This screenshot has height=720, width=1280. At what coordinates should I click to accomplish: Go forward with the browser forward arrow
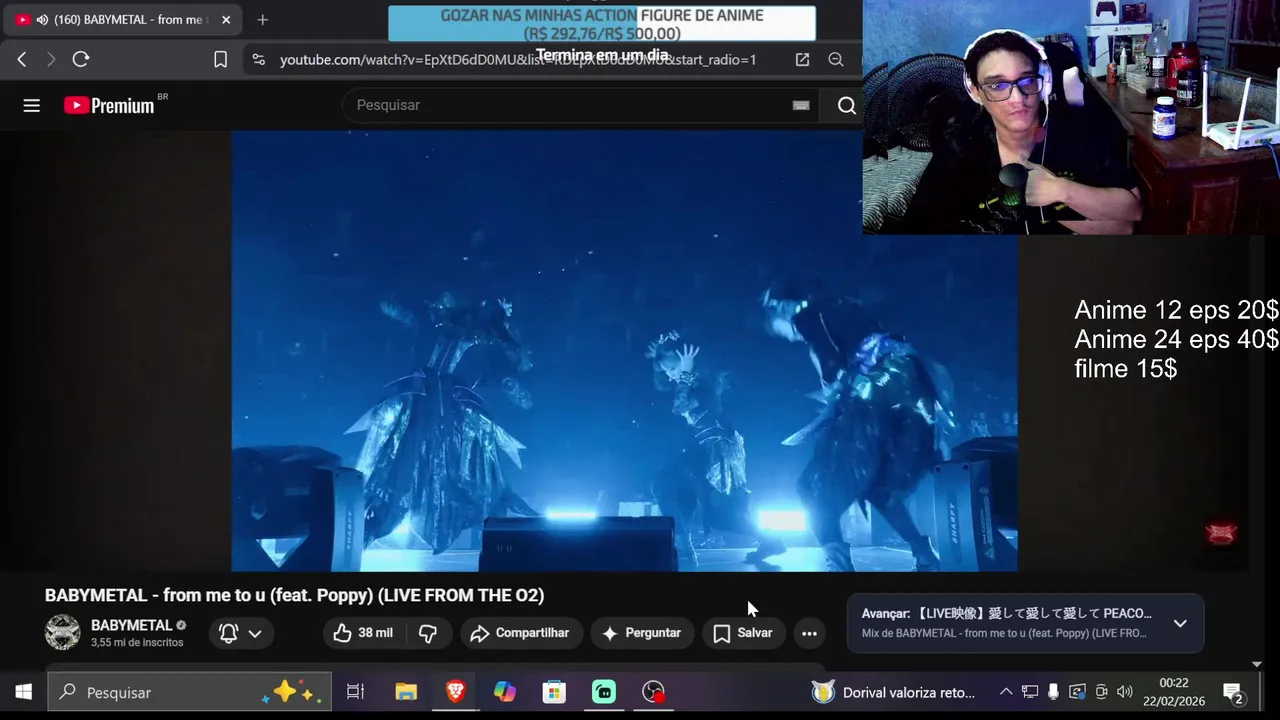[x=51, y=60]
